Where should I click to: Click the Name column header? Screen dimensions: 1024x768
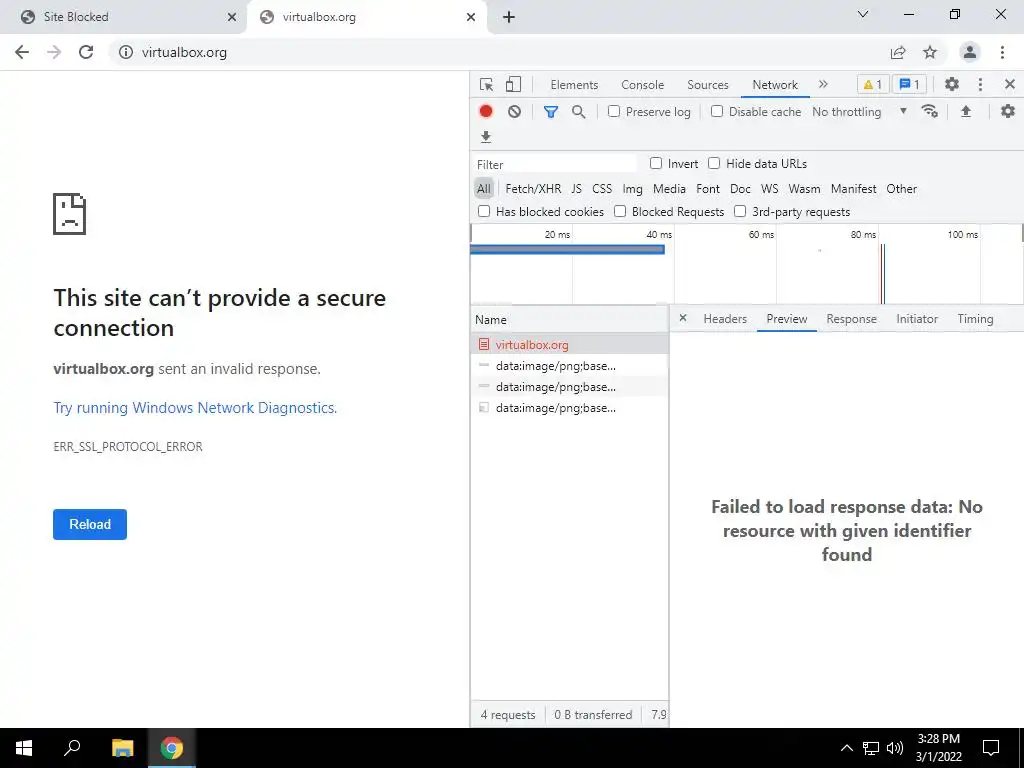pyautogui.click(x=569, y=319)
